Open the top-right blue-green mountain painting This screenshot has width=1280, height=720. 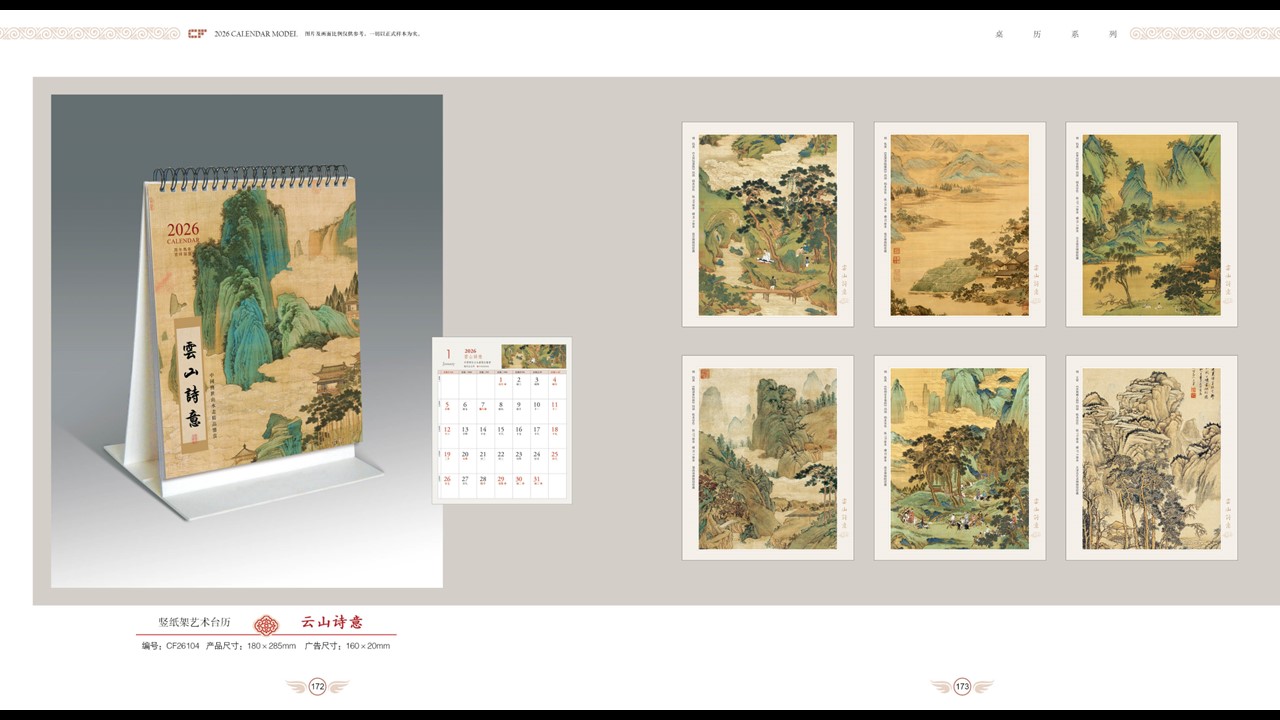coord(1151,225)
